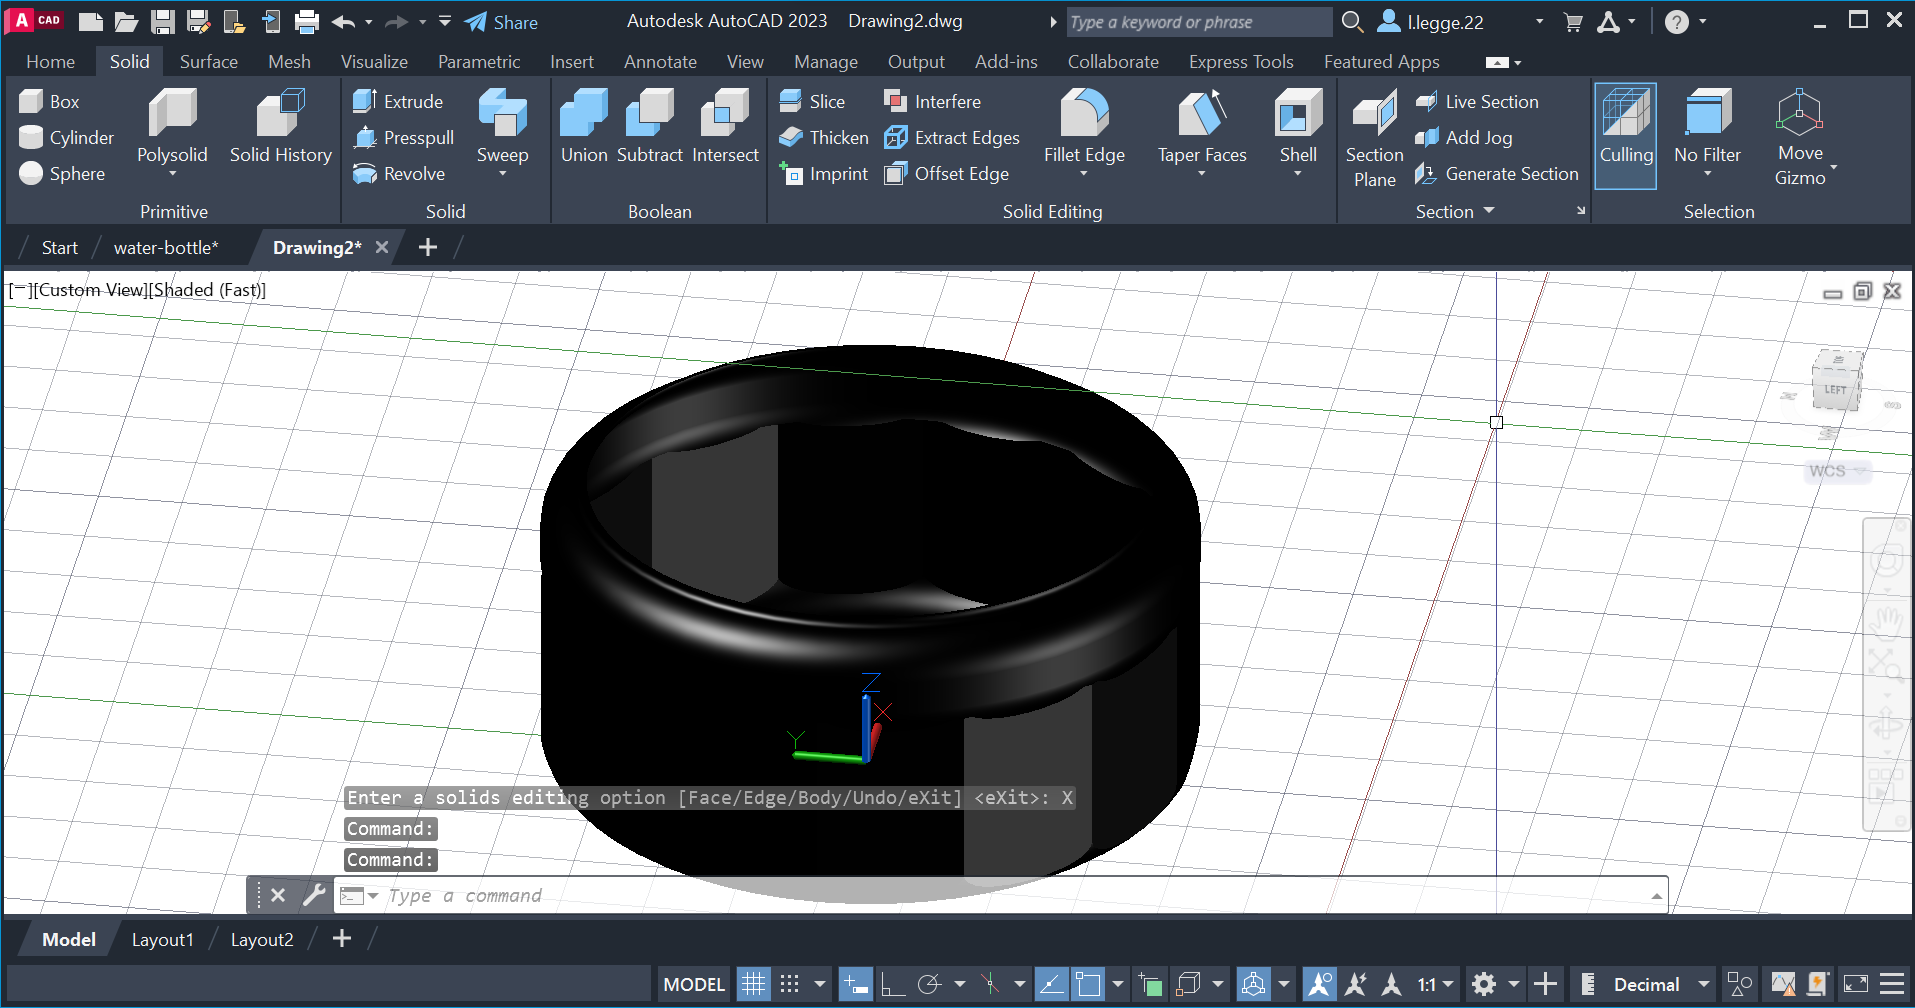Viewport: 1915px width, 1008px height.
Task: Click Offset Edge
Action: point(947,173)
